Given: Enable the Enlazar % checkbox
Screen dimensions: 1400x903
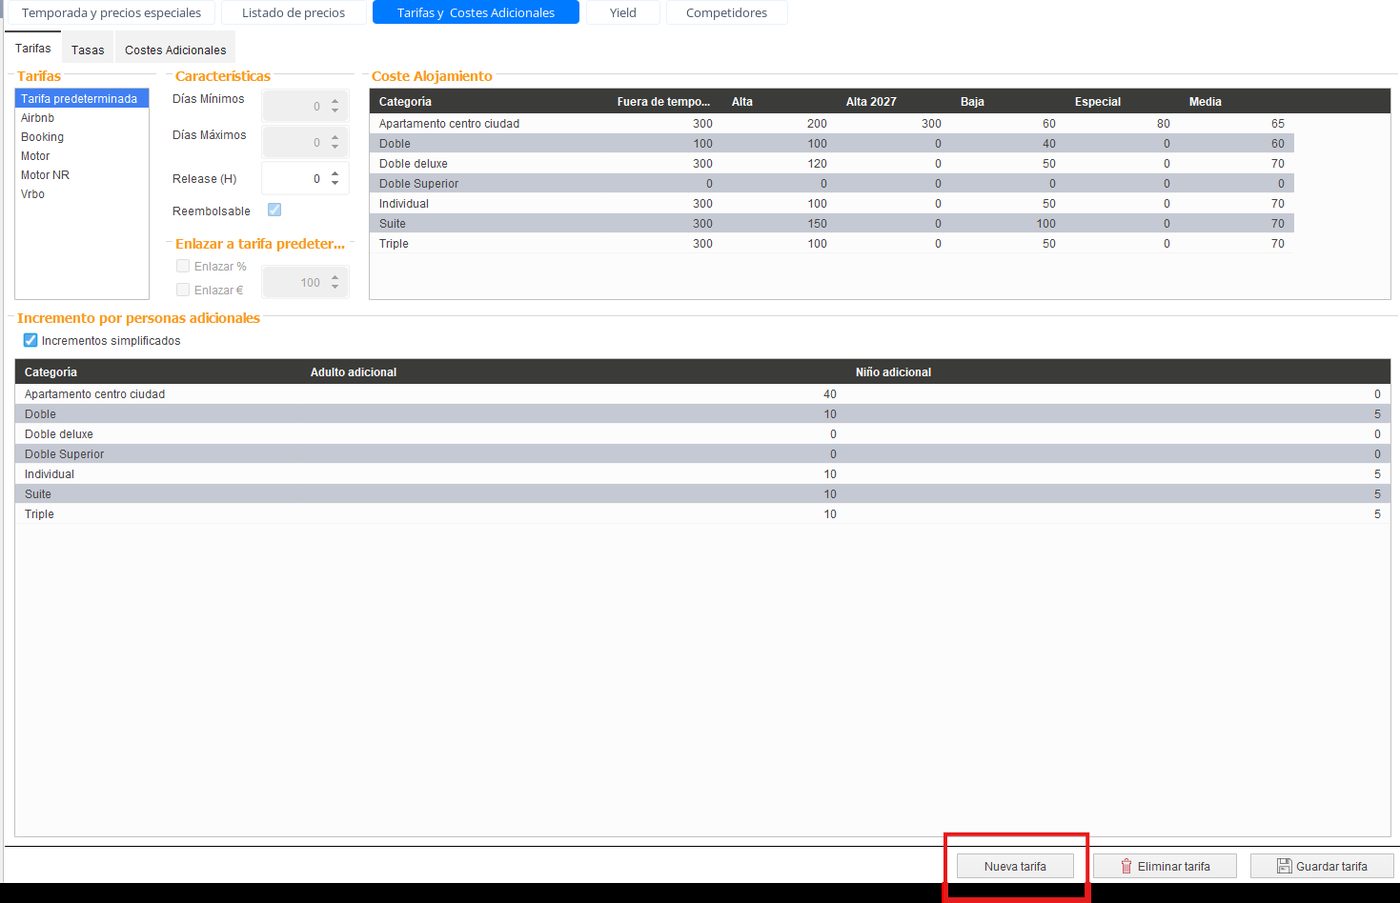Looking at the screenshot, I should tap(183, 266).
